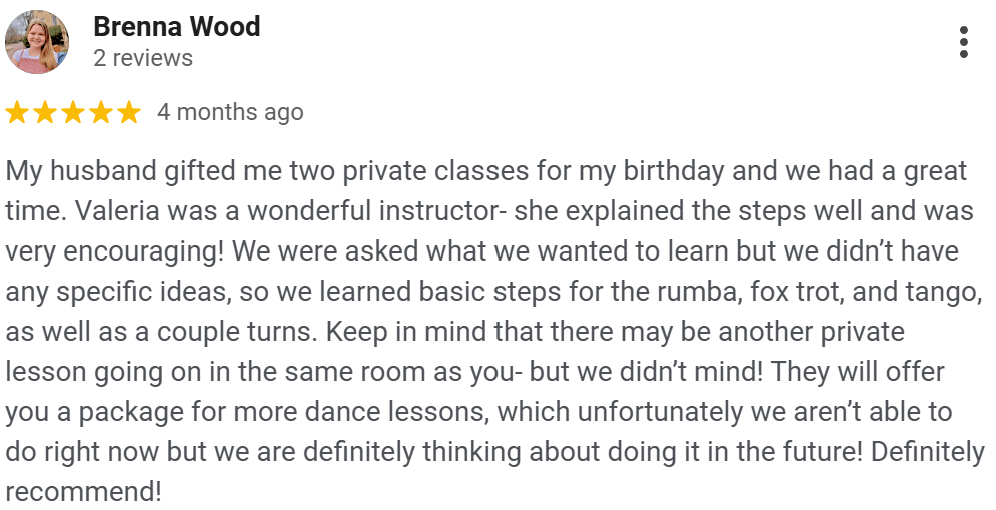Click the "4 months ago" timestamp

click(x=230, y=112)
